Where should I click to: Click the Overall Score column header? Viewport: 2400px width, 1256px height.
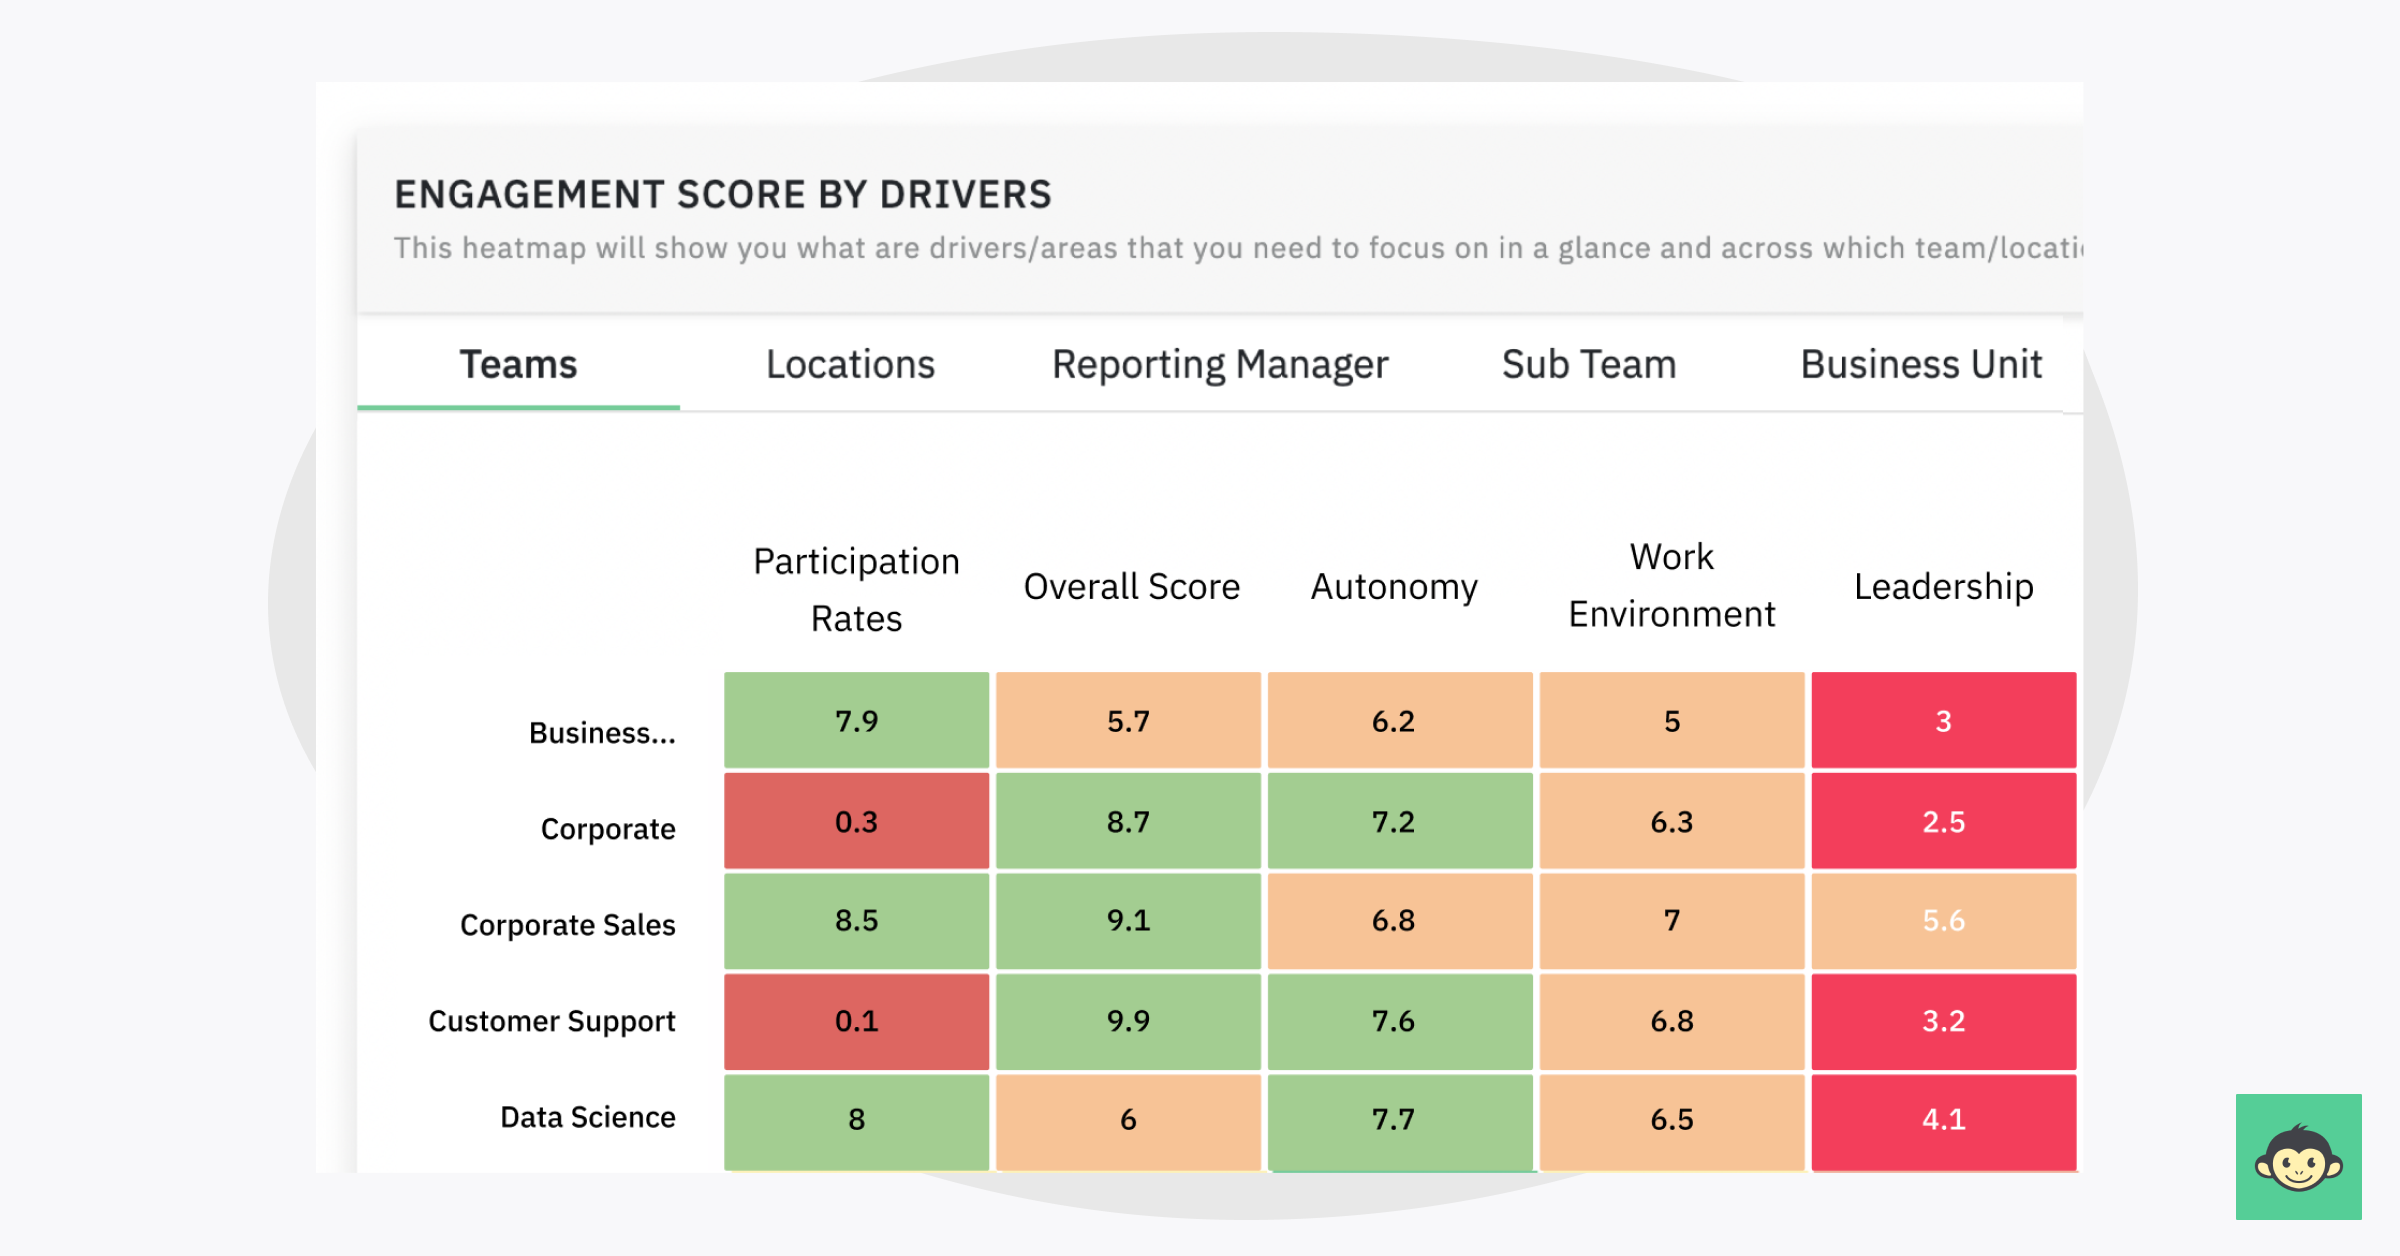(1130, 587)
